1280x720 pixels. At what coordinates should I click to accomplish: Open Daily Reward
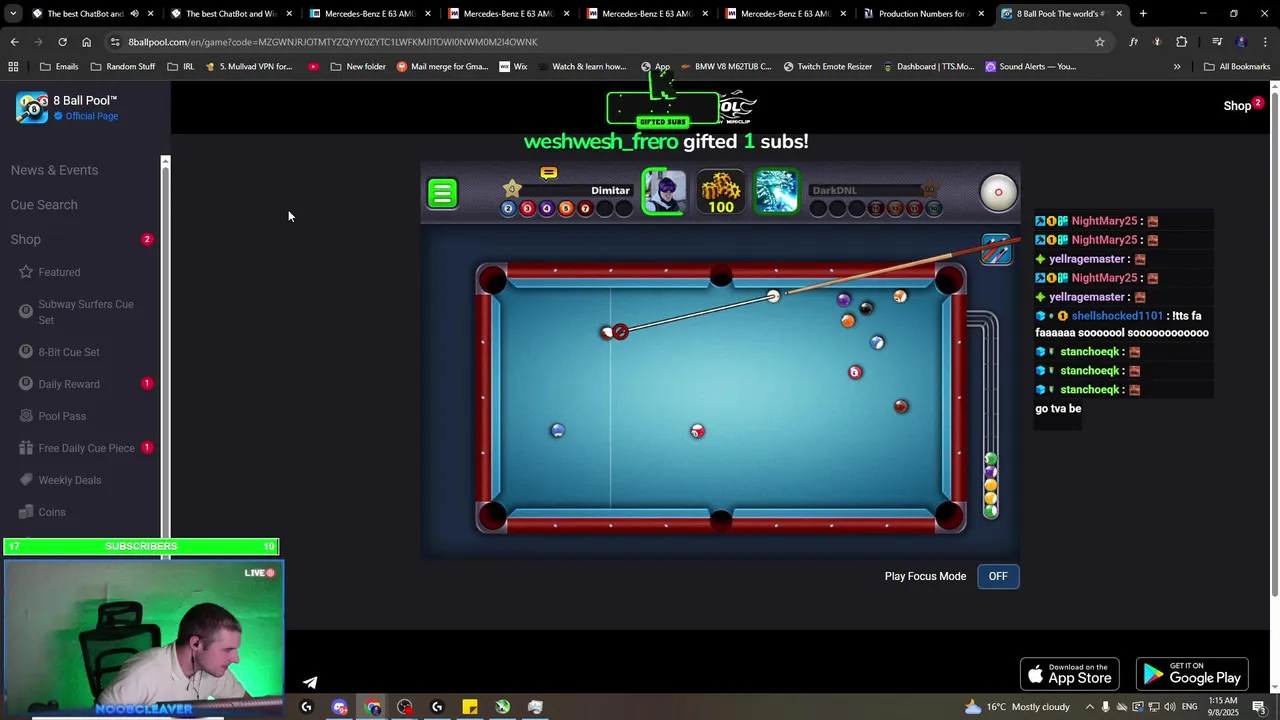pyautogui.click(x=68, y=384)
